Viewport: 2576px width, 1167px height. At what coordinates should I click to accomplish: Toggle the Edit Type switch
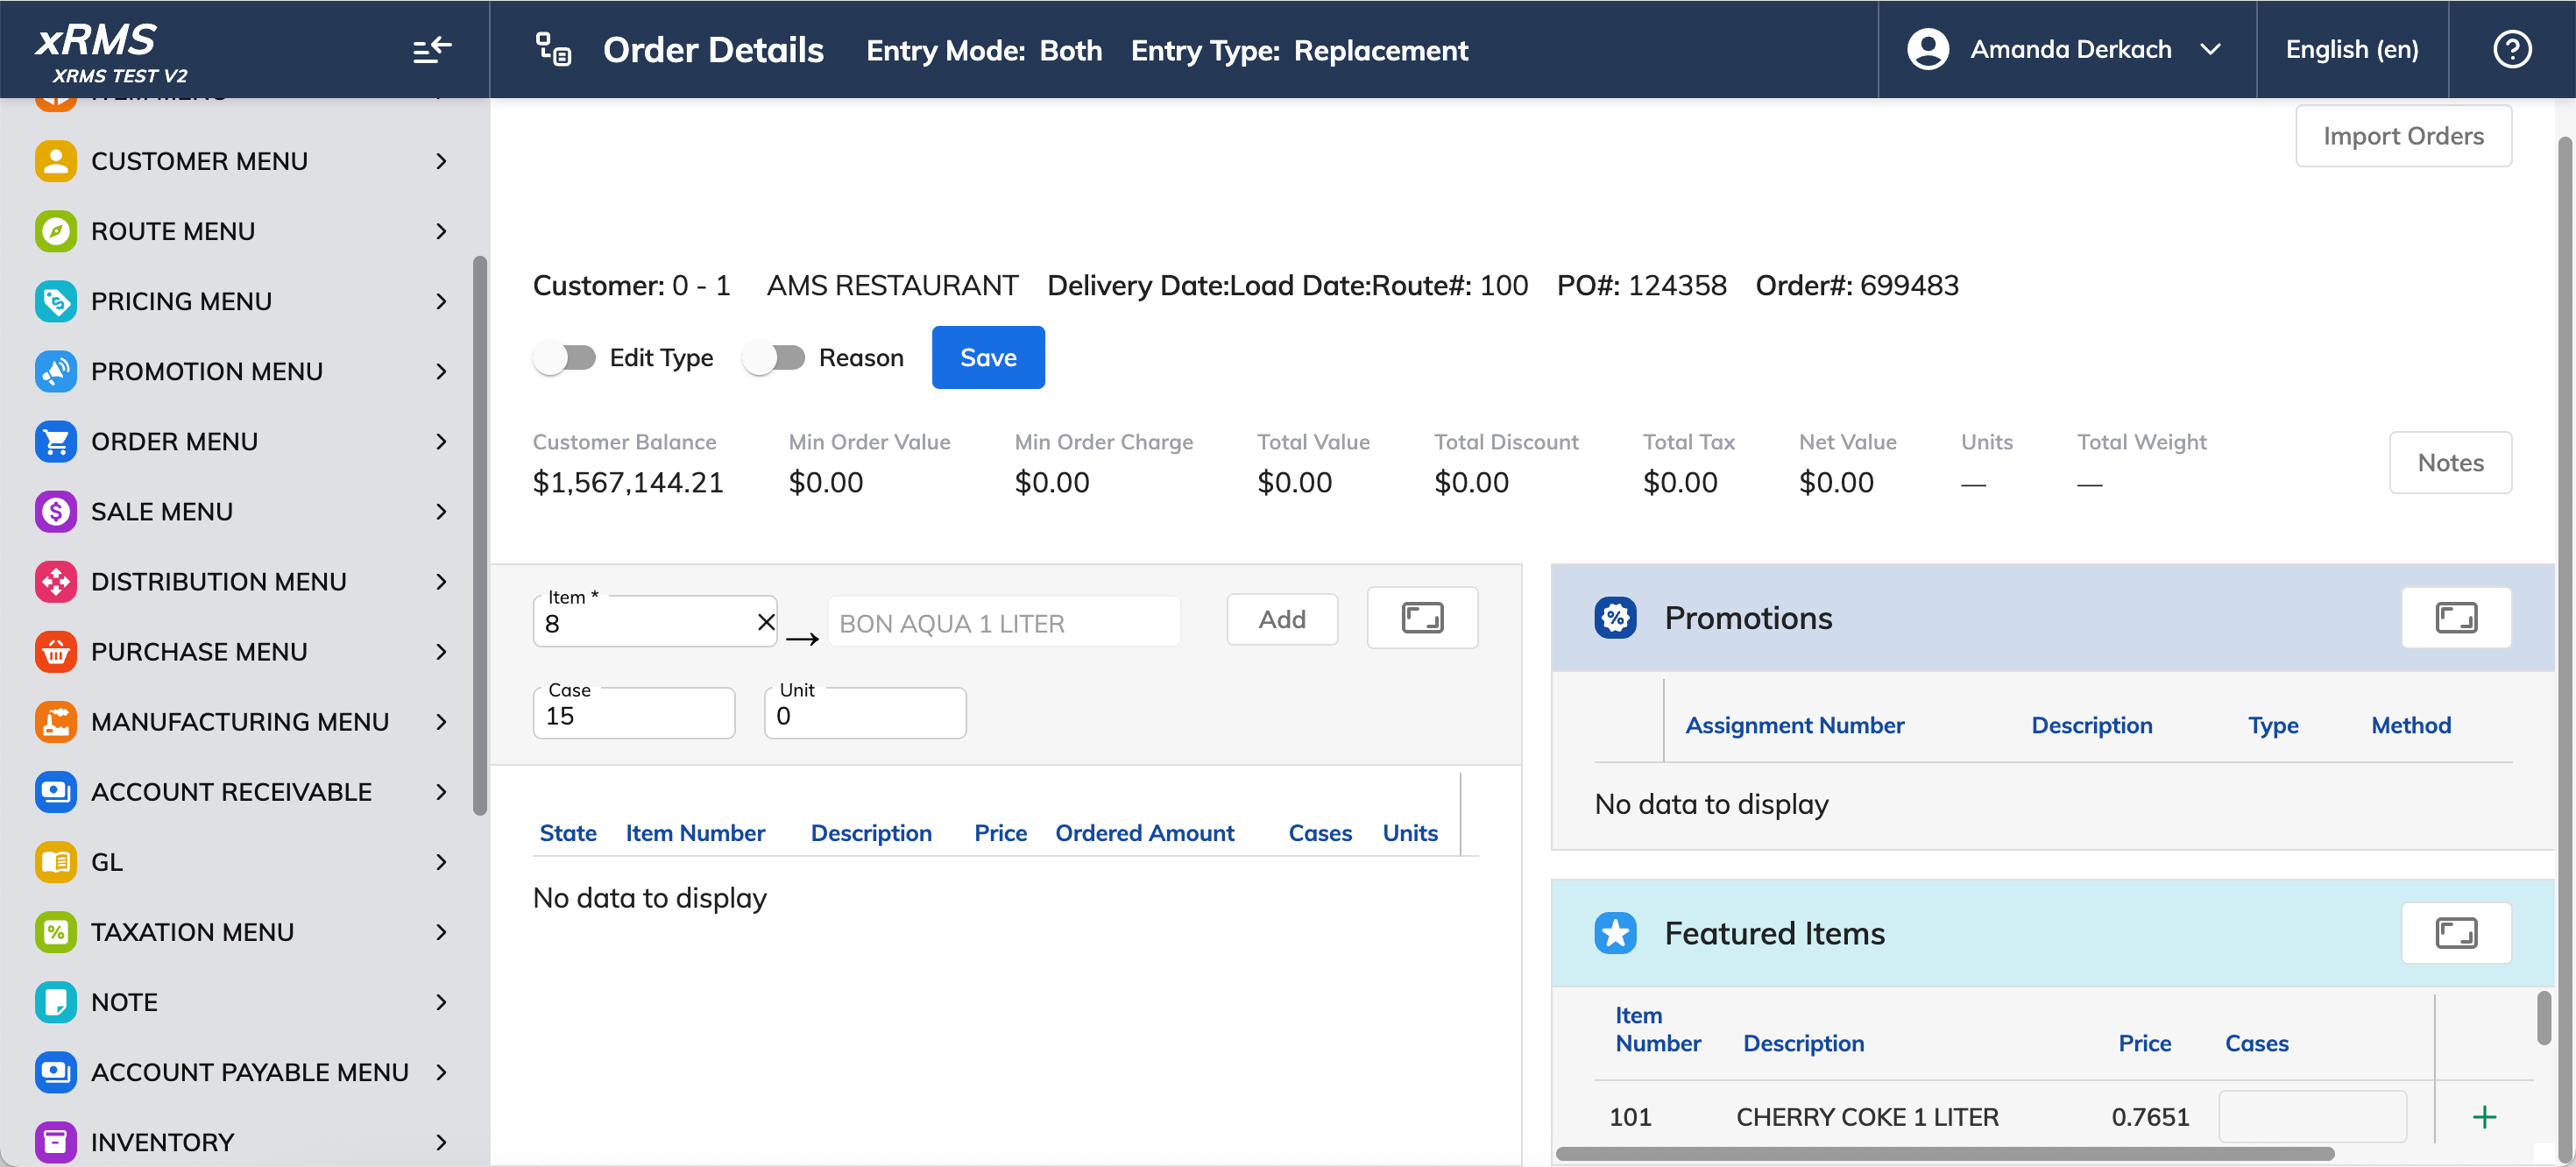click(x=565, y=357)
